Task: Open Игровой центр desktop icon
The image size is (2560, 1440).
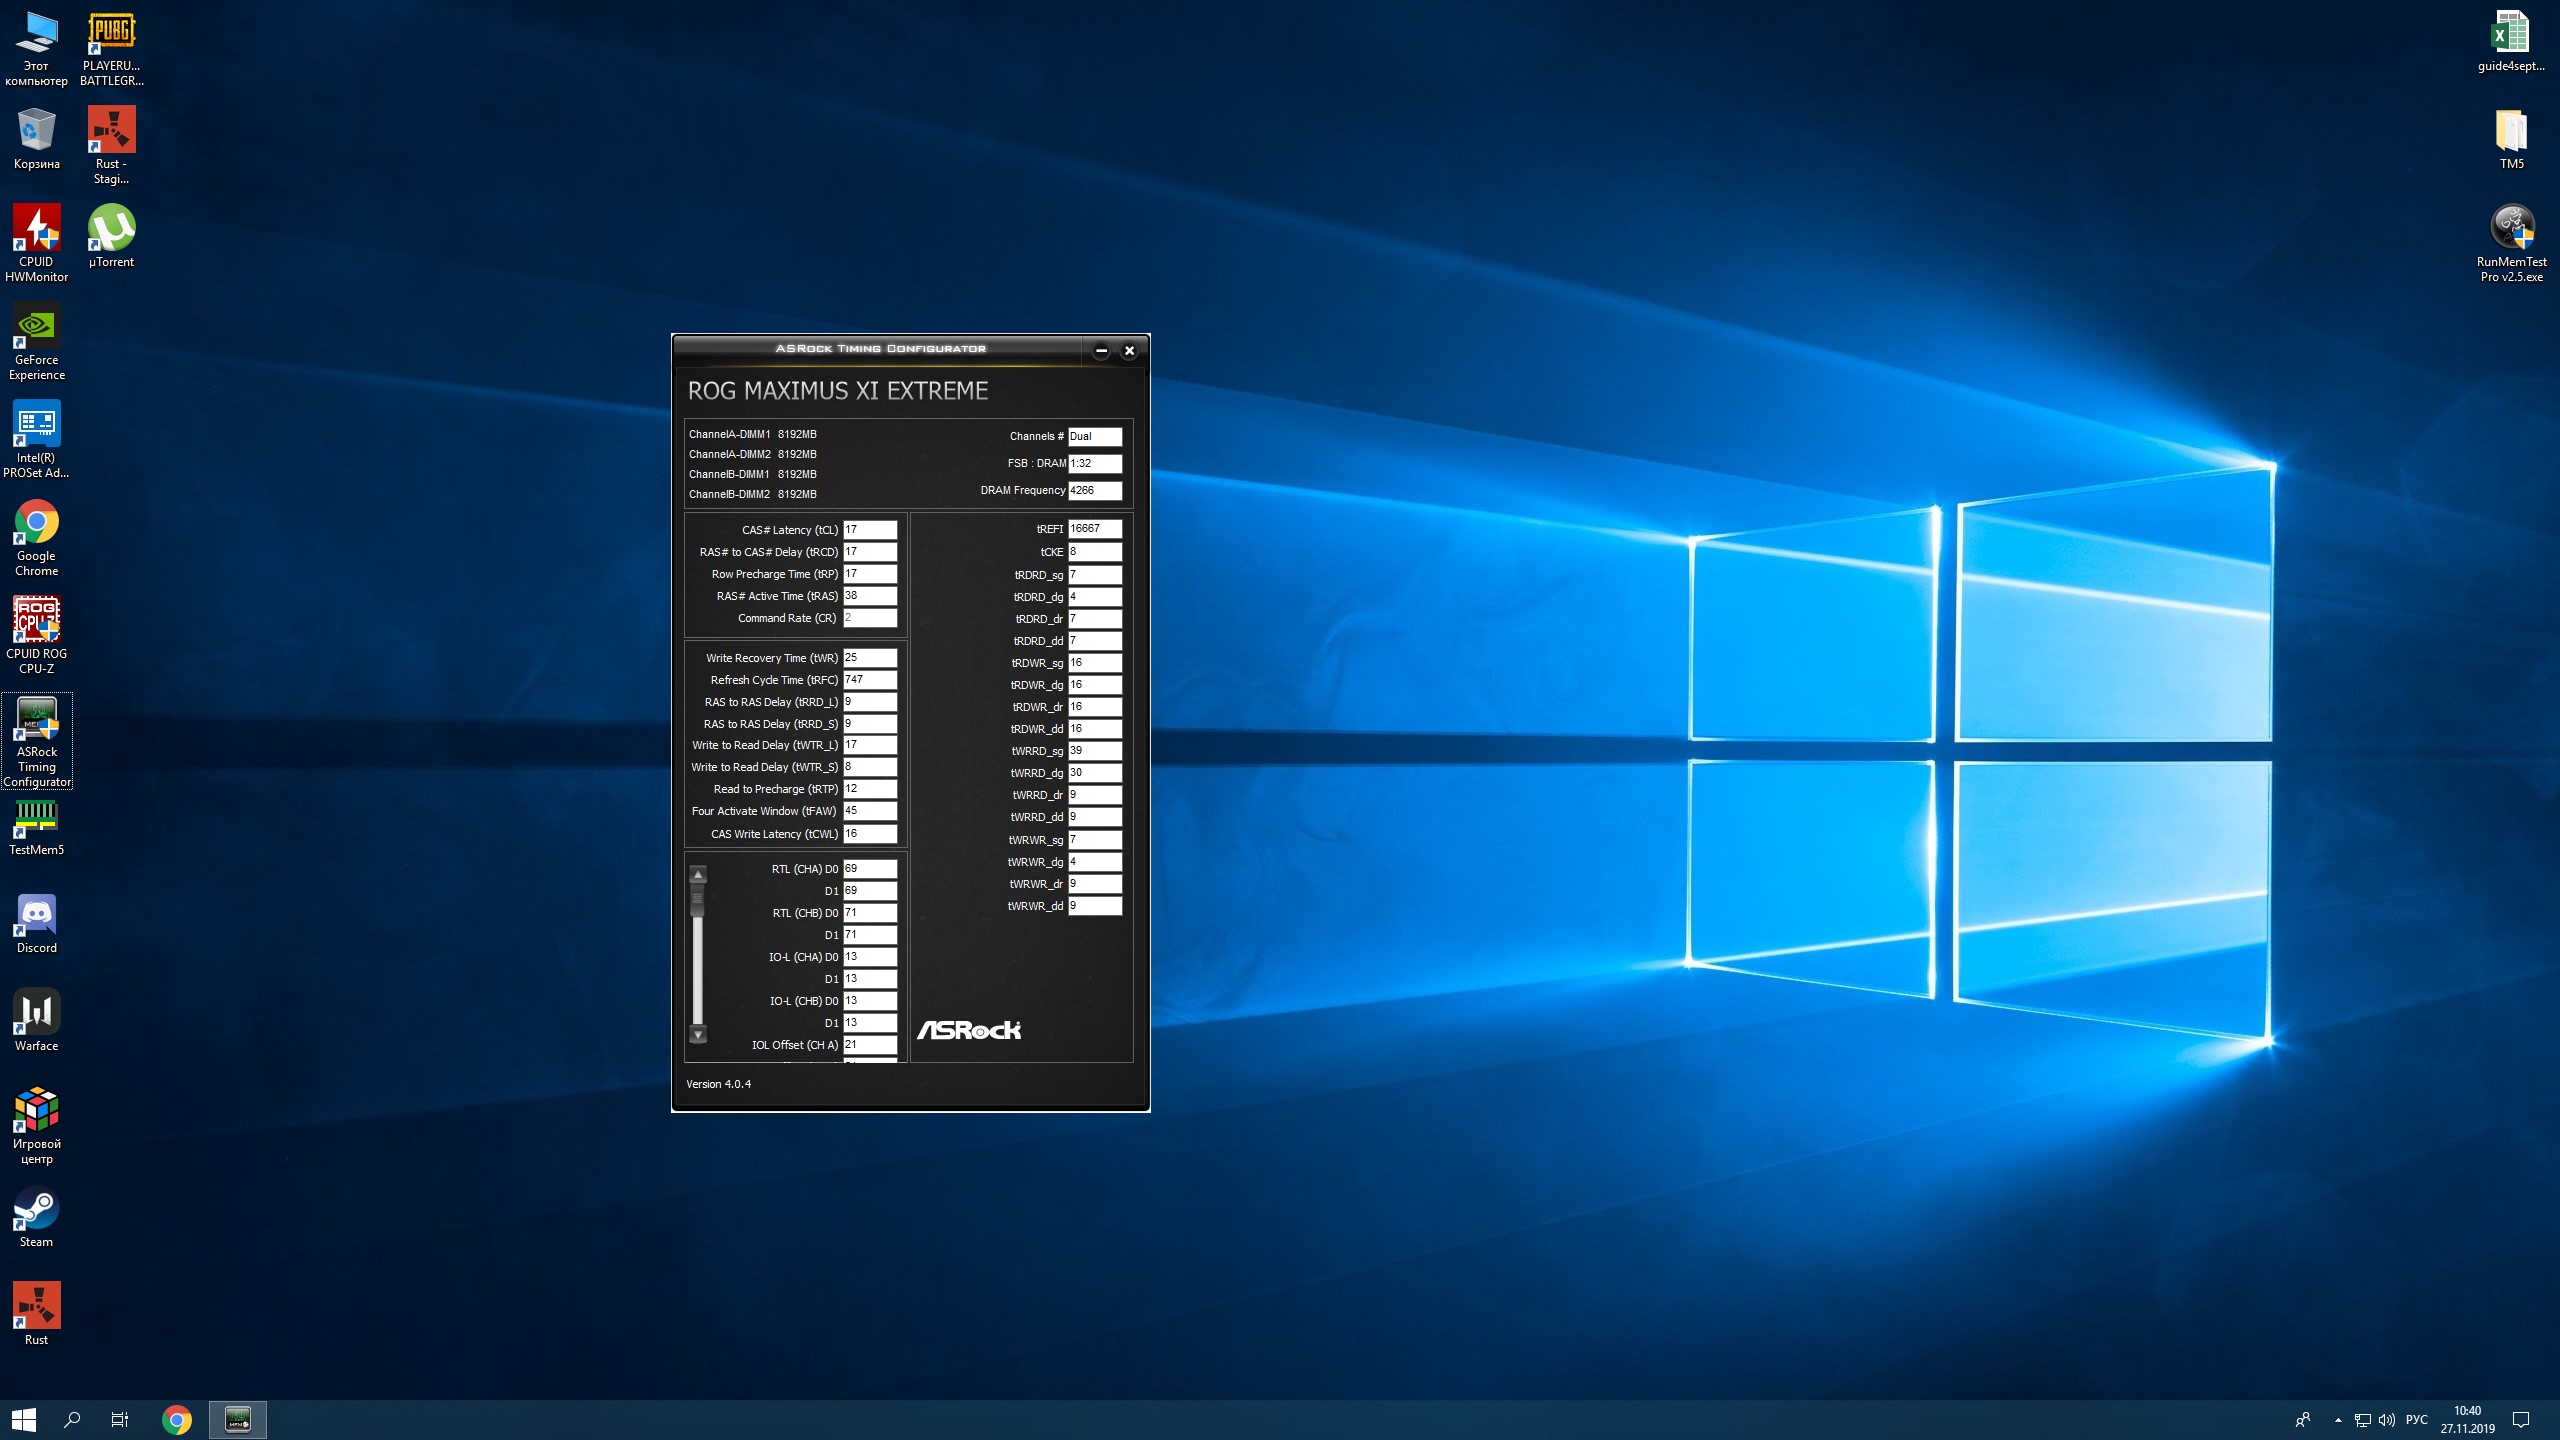Action: tap(37, 1126)
